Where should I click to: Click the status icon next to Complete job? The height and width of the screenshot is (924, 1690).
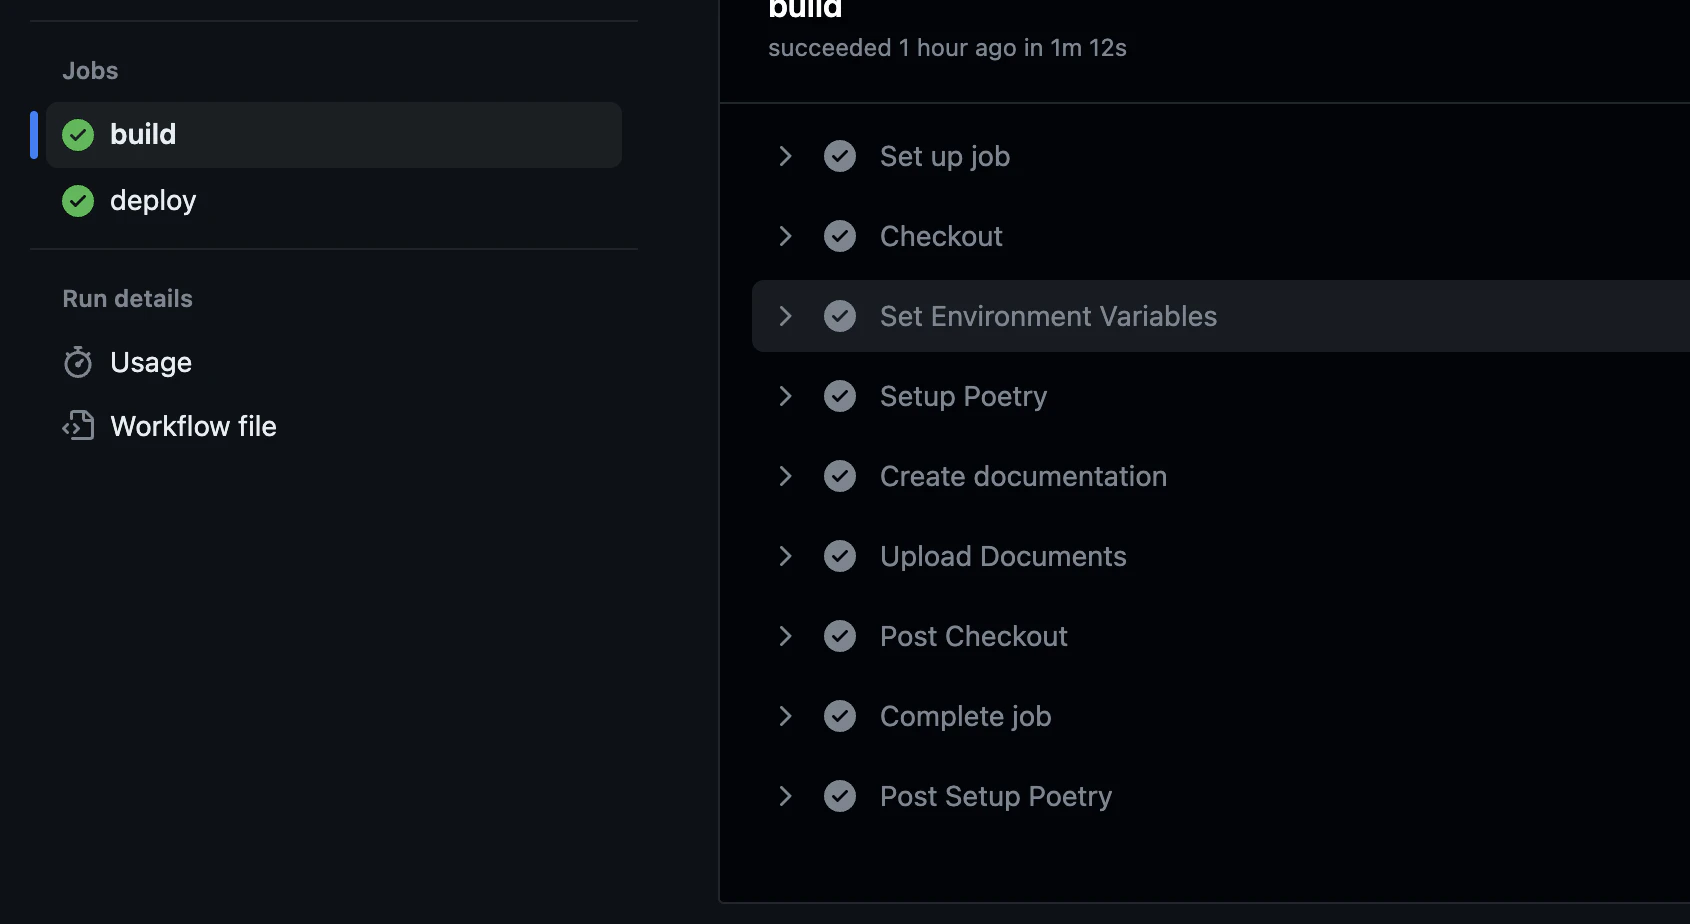tap(840, 716)
